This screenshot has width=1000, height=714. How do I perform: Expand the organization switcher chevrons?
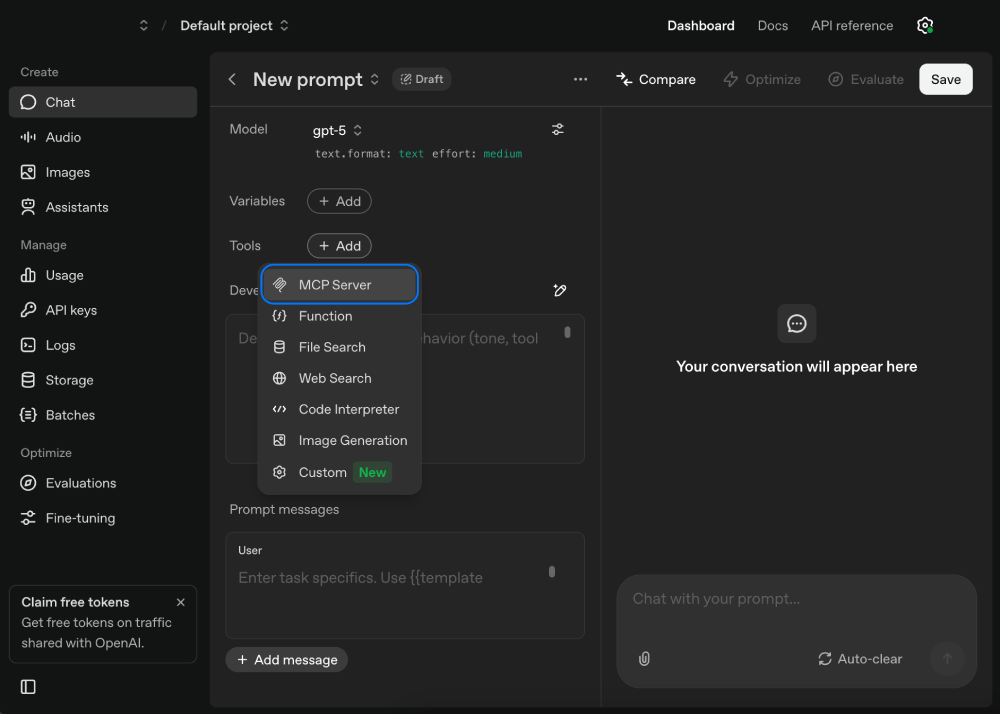(143, 26)
